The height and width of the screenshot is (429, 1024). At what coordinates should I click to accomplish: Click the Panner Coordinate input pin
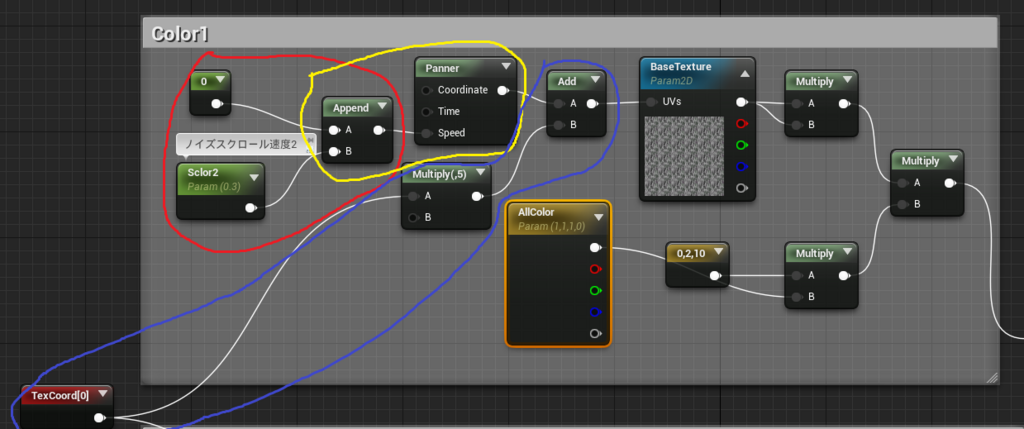pyautogui.click(x=426, y=90)
